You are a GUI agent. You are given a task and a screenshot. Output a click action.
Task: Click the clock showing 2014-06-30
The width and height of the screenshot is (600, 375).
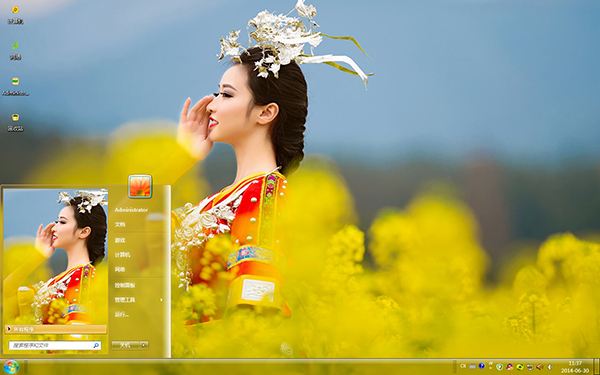[575, 367]
